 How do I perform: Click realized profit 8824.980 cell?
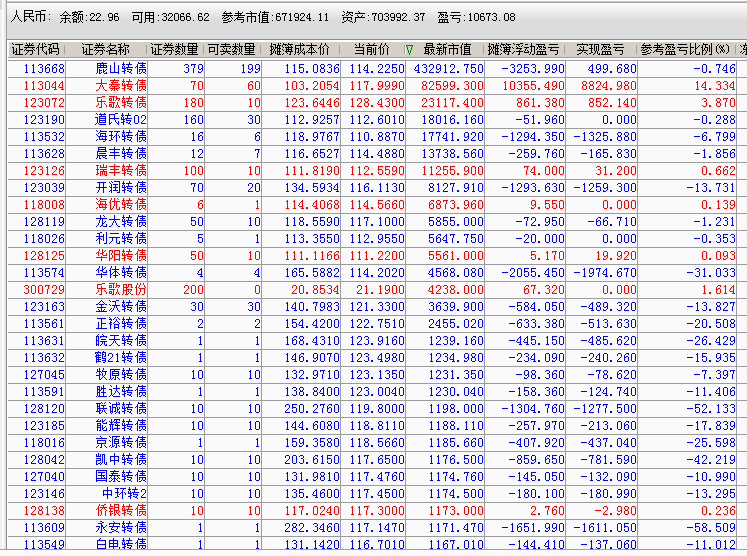coord(608,86)
